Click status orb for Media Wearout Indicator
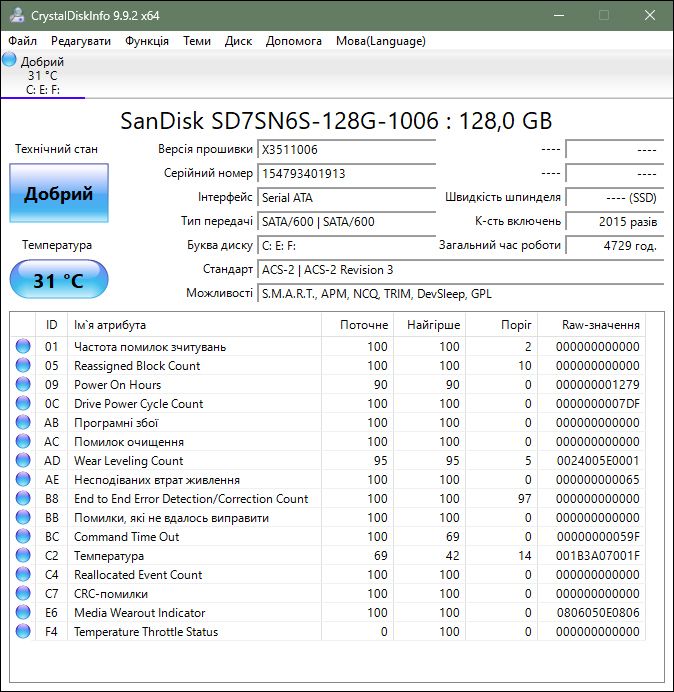Viewport: 674px width, 692px height. (23, 612)
